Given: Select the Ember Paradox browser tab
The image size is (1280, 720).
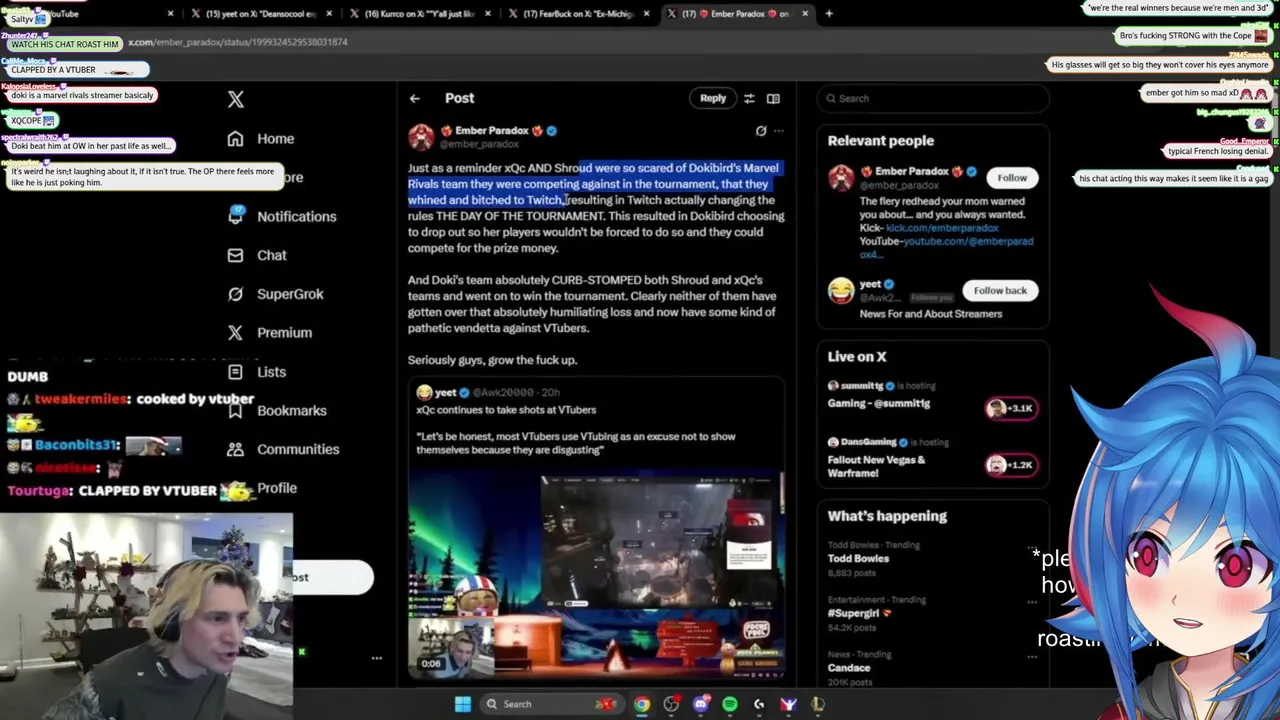Looking at the screenshot, I should pos(736,14).
